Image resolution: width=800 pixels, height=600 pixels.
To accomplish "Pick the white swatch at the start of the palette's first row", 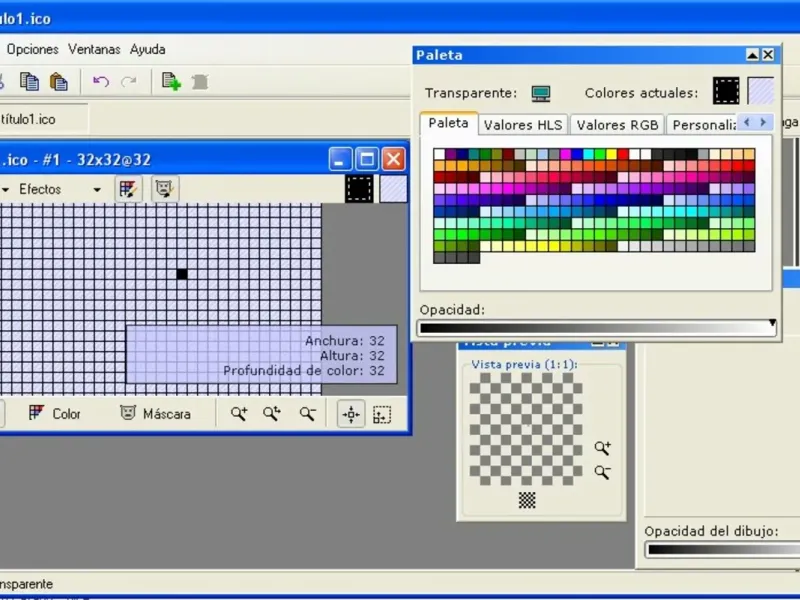I will tap(439, 154).
